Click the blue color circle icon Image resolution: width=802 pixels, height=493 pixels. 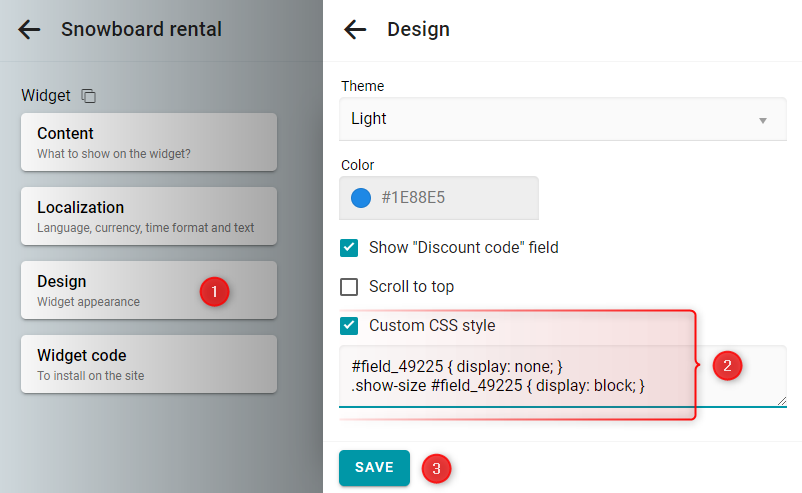pos(361,198)
